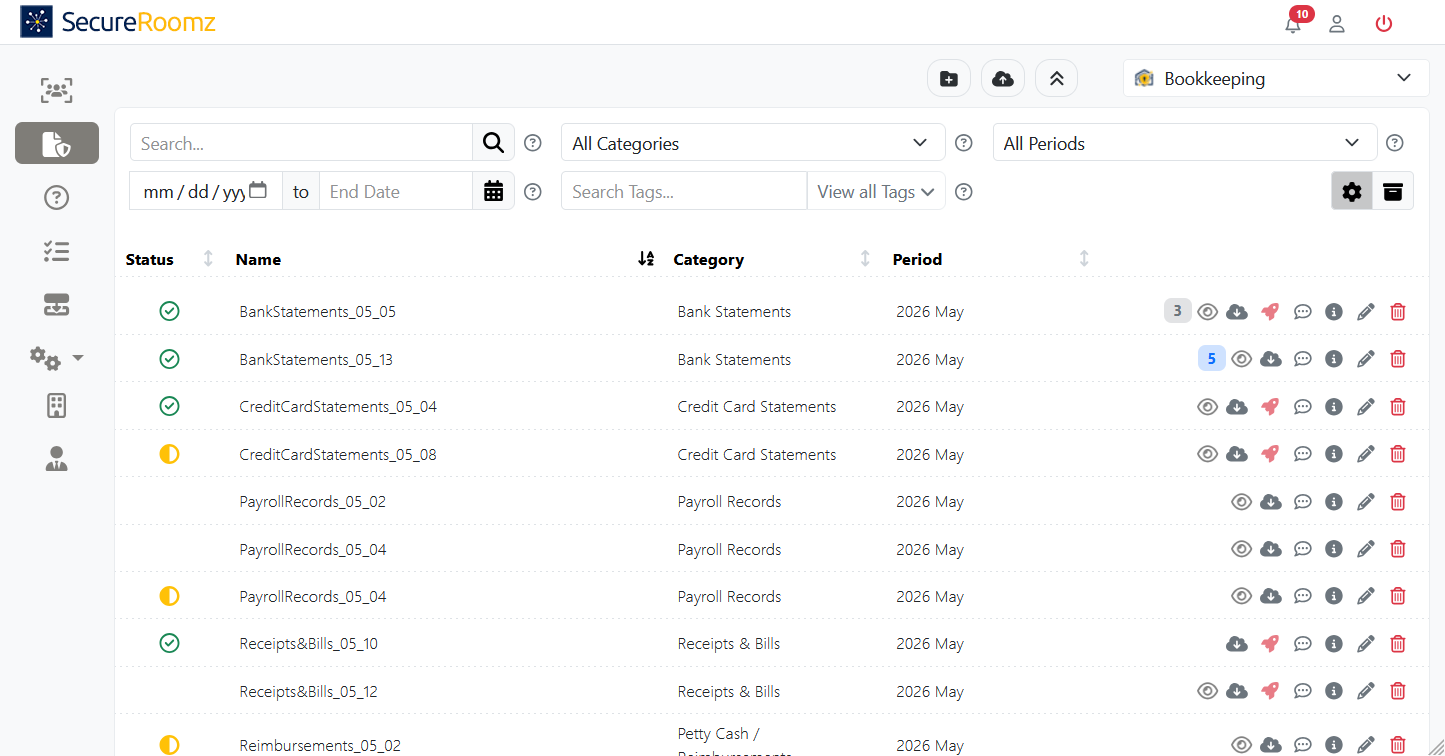This screenshot has height=756, width=1445.
Task: Click View all Tags button
Action: point(876,192)
